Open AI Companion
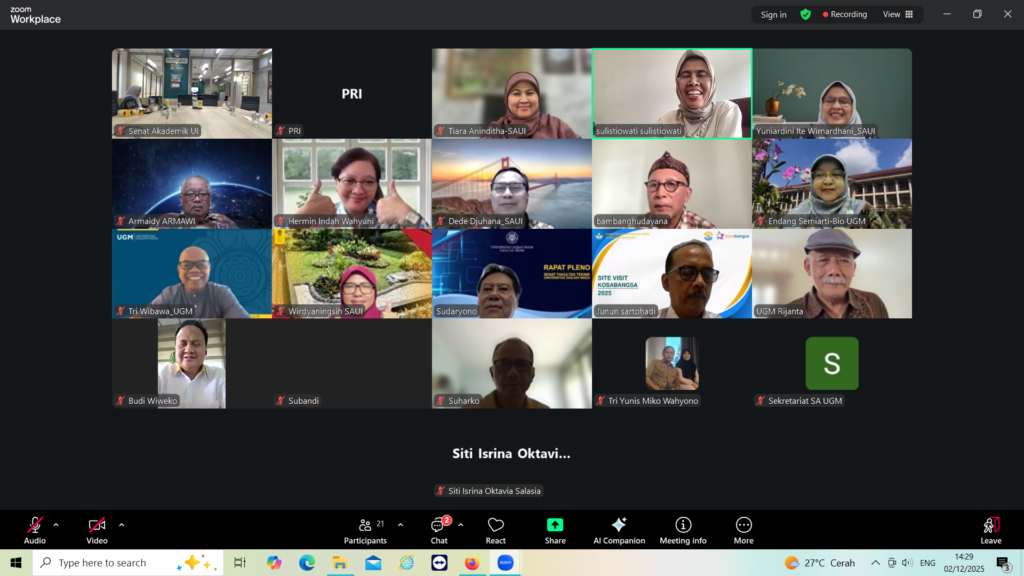This screenshot has width=1024, height=576. [x=619, y=530]
